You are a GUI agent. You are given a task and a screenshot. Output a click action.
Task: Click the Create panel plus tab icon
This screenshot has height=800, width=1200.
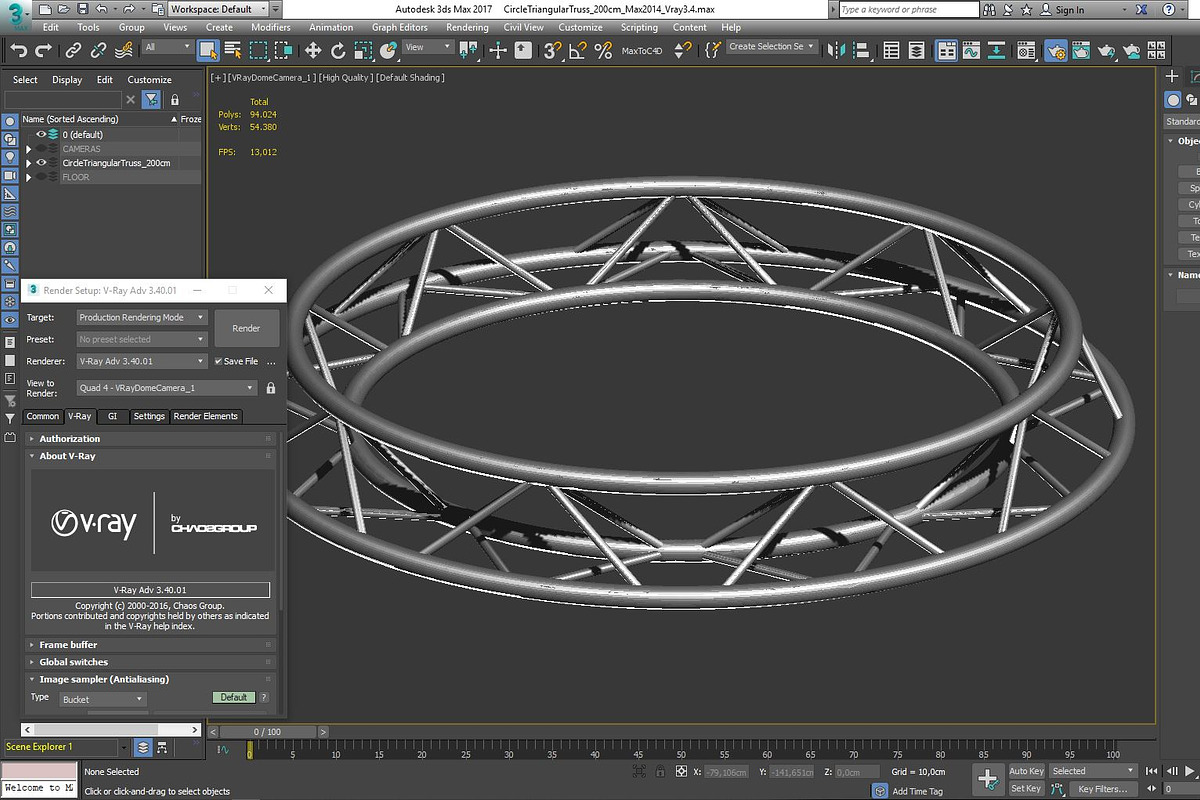pos(1174,77)
